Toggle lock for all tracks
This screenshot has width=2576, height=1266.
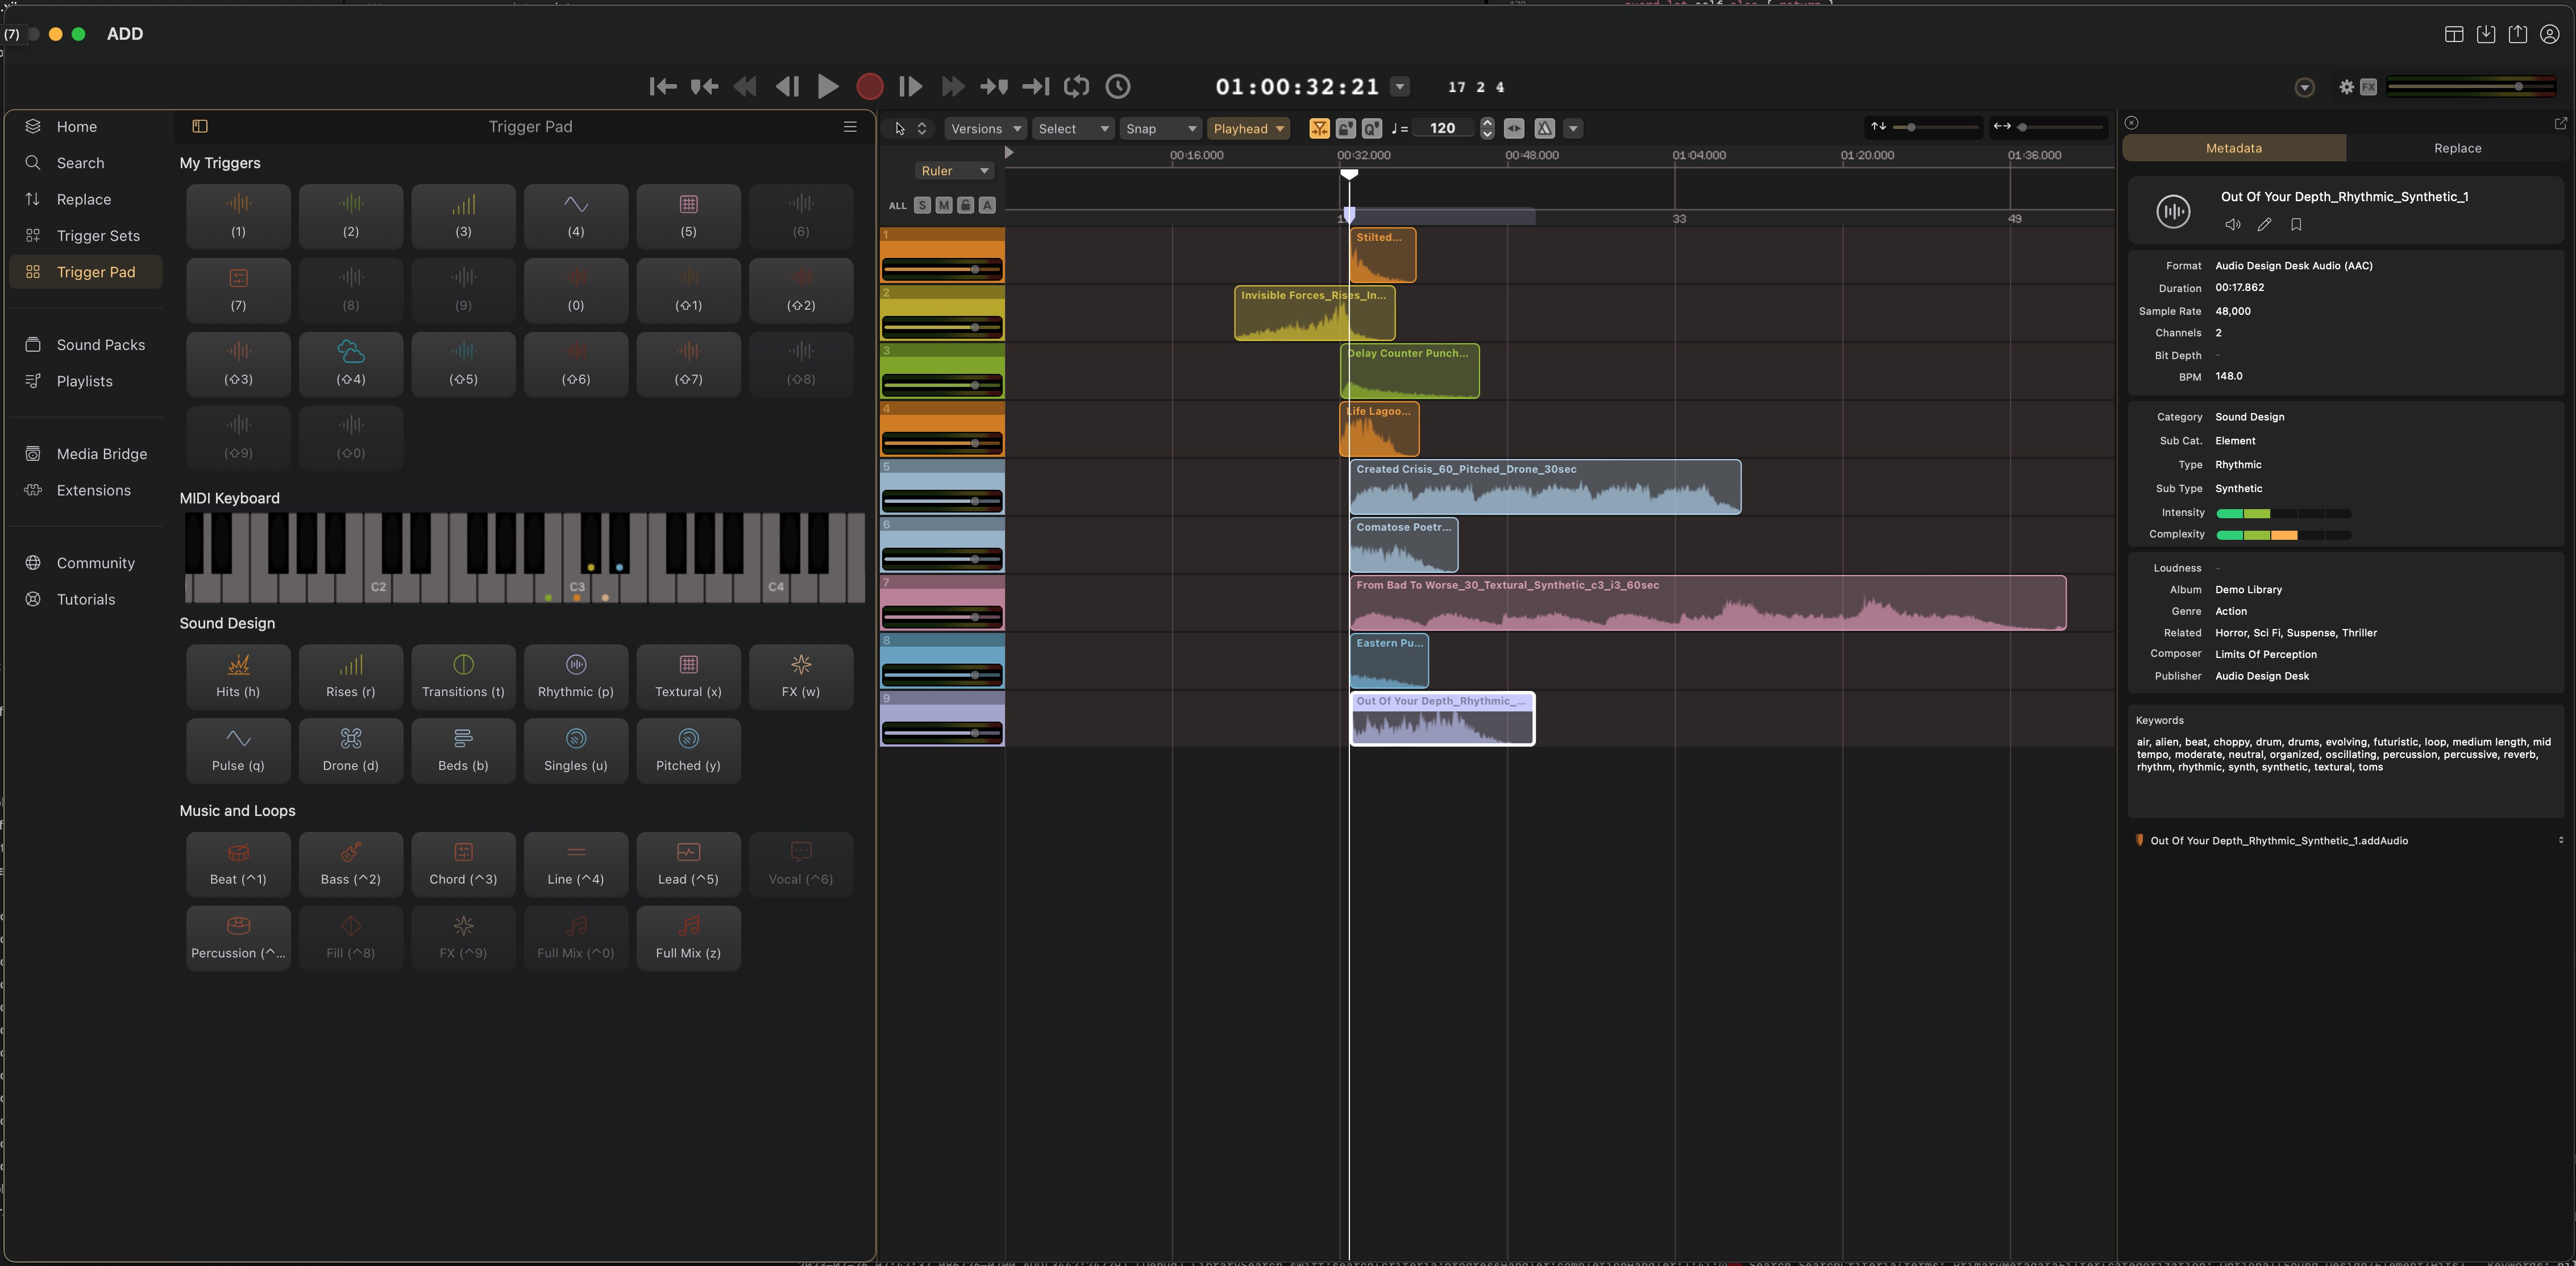(x=965, y=205)
